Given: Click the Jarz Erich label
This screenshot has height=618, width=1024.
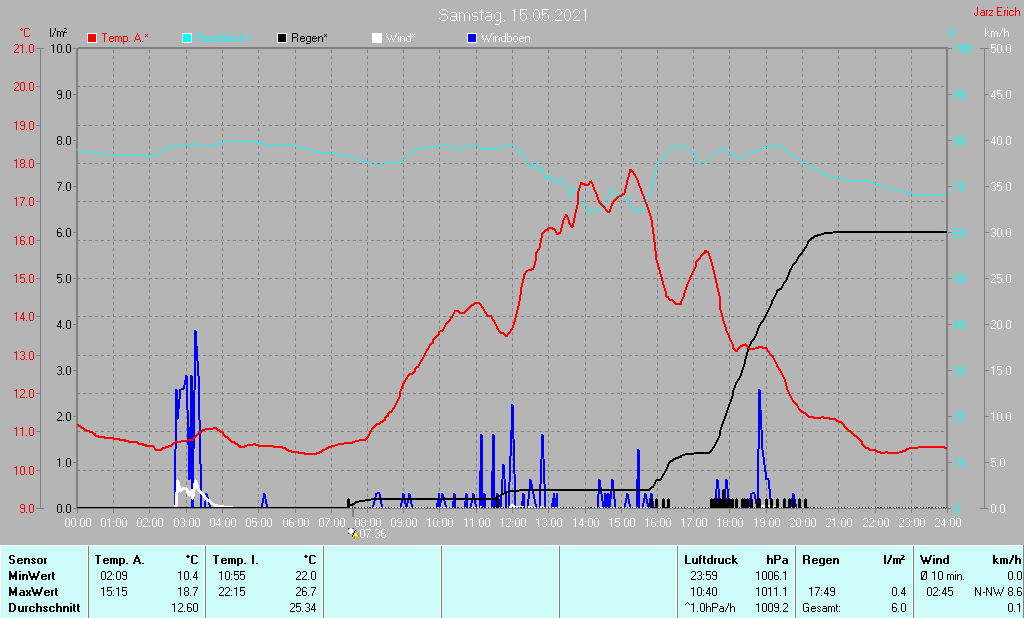Looking at the screenshot, I should tap(995, 13).
